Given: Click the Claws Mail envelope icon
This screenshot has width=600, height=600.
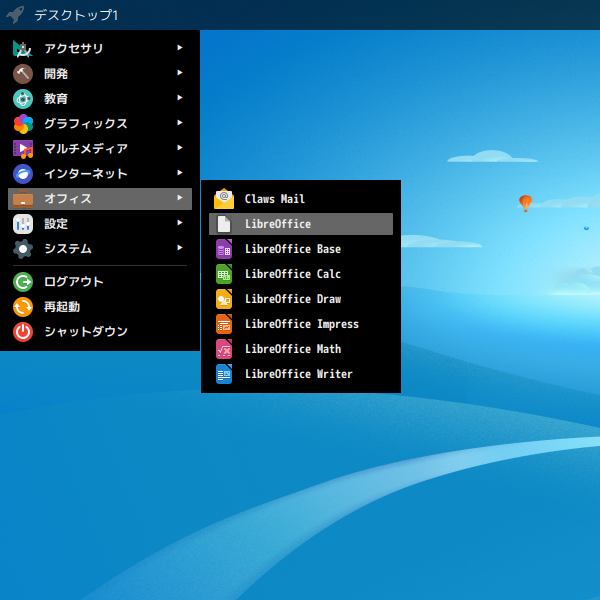Looking at the screenshot, I should 224,199.
